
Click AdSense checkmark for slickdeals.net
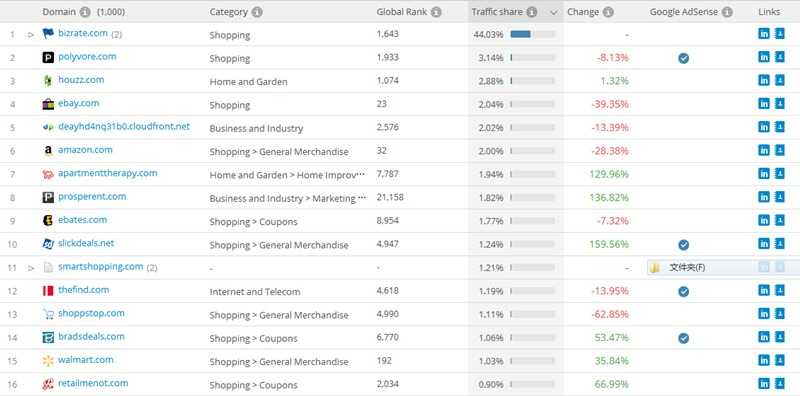click(684, 245)
